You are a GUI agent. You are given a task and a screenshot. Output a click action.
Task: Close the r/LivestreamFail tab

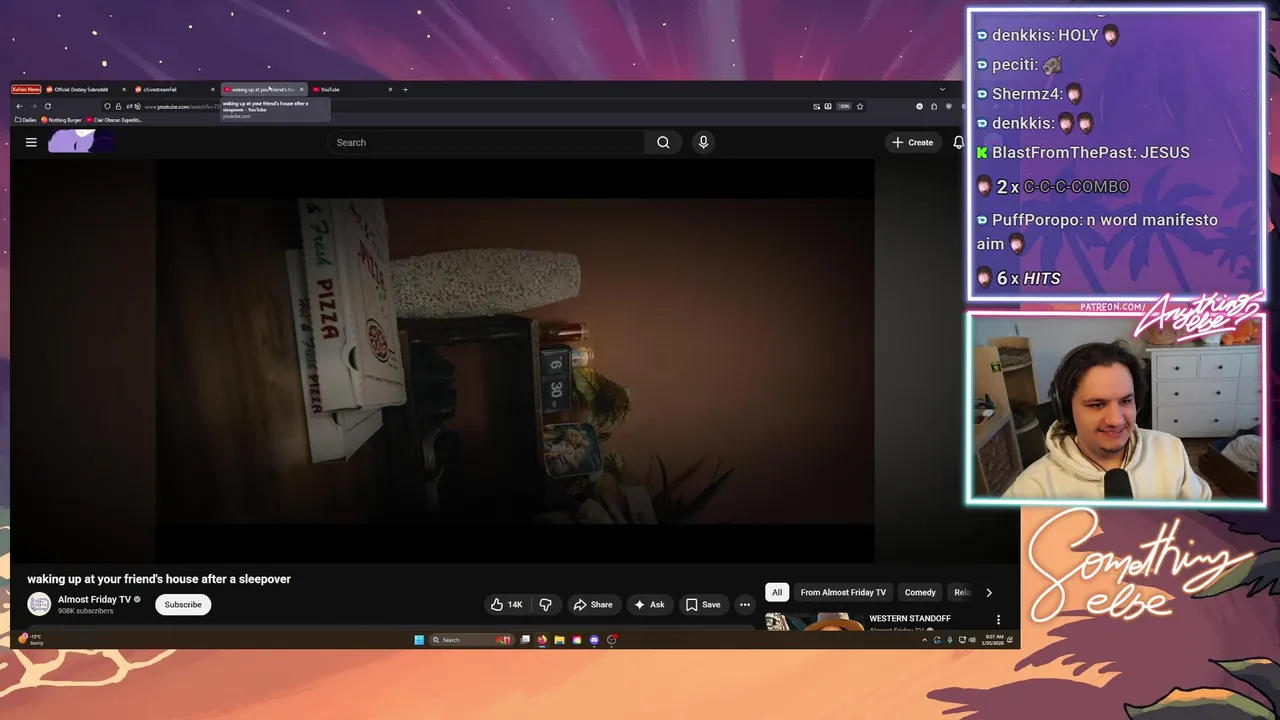pyautogui.click(x=213, y=89)
